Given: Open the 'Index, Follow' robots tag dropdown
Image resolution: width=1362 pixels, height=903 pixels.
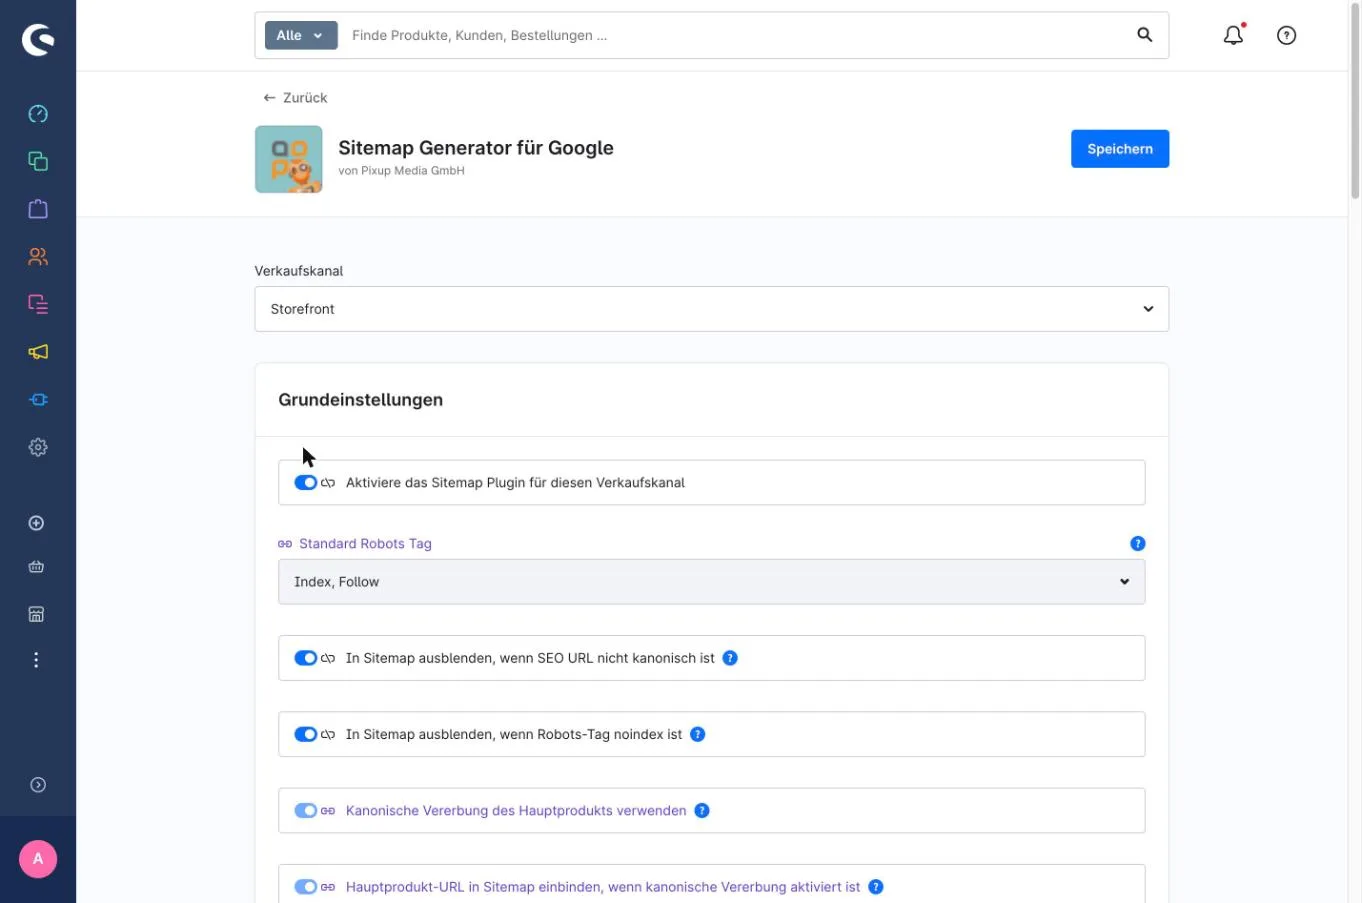Looking at the screenshot, I should pos(712,582).
